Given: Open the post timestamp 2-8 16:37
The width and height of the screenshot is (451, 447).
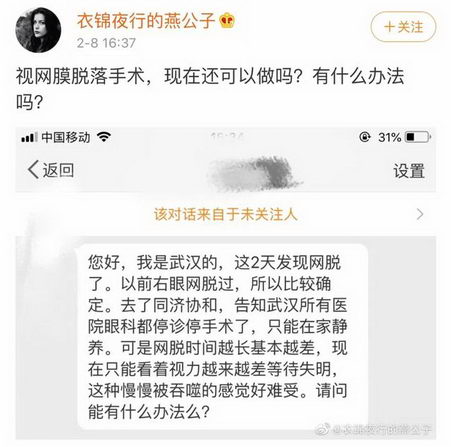Looking at the screenshot, I should (x=106, y=43).
